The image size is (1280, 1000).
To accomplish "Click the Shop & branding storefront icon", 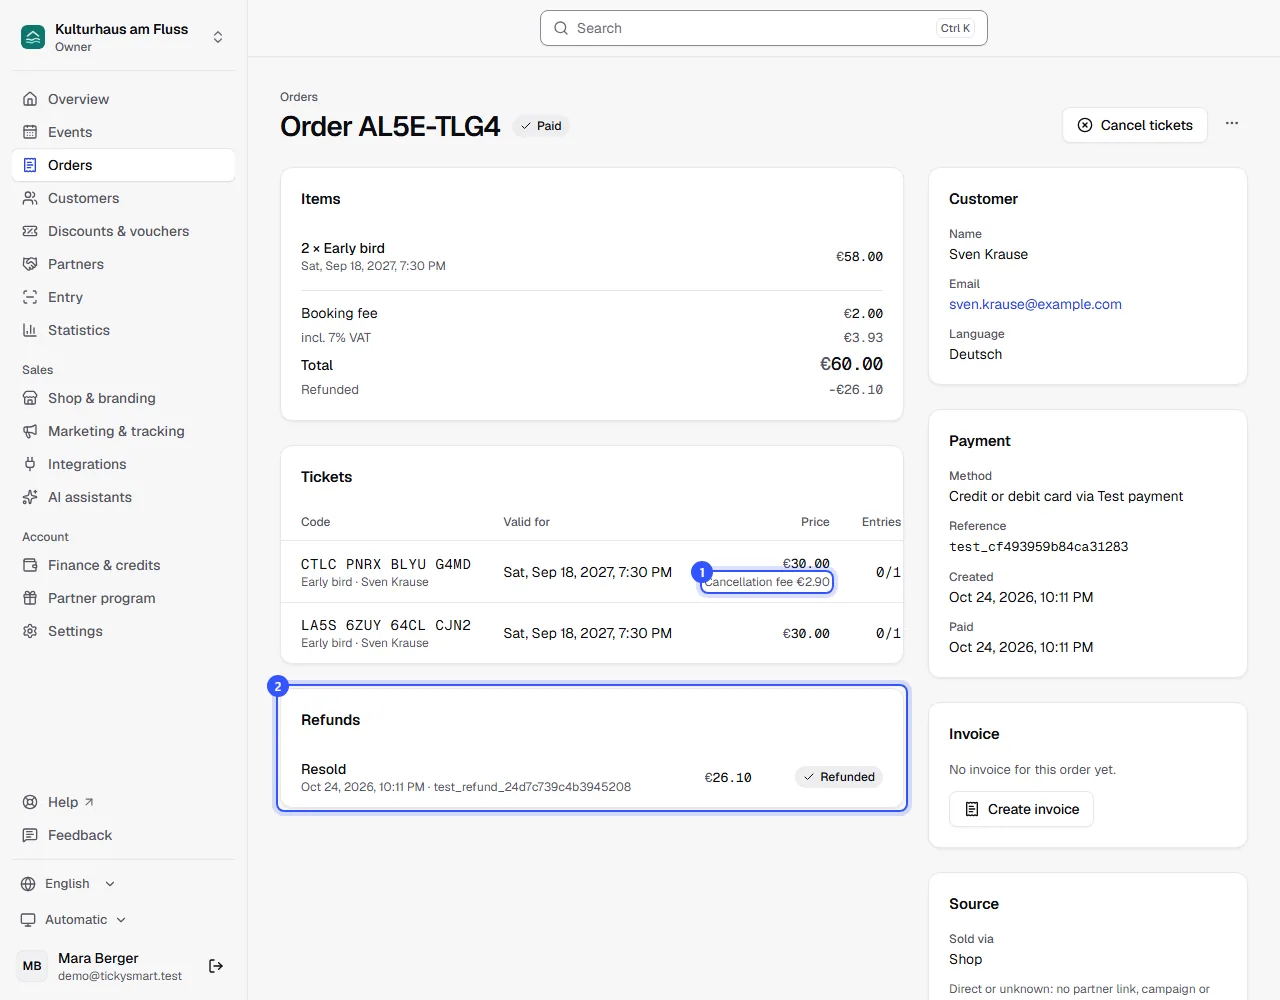I will [30, 398].
